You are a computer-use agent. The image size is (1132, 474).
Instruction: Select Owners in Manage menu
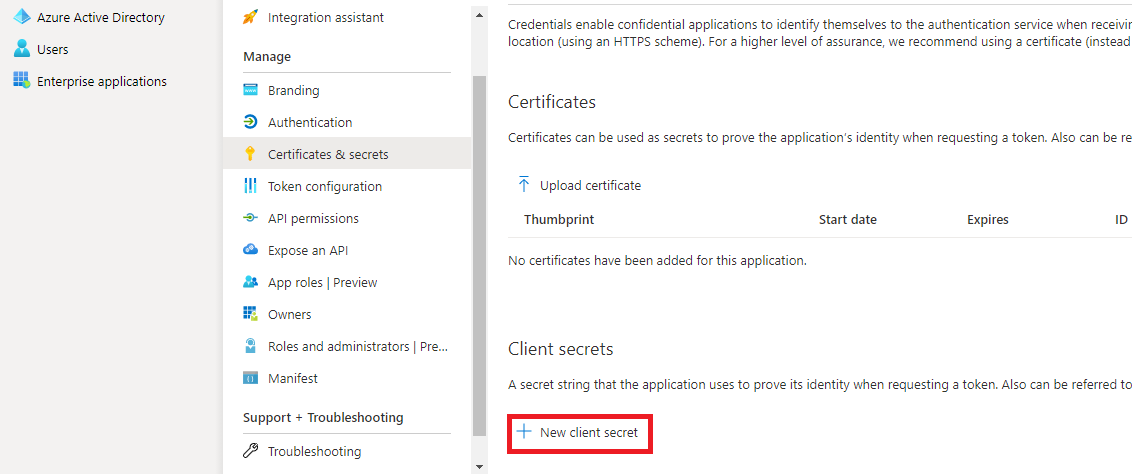pos(289,314)
